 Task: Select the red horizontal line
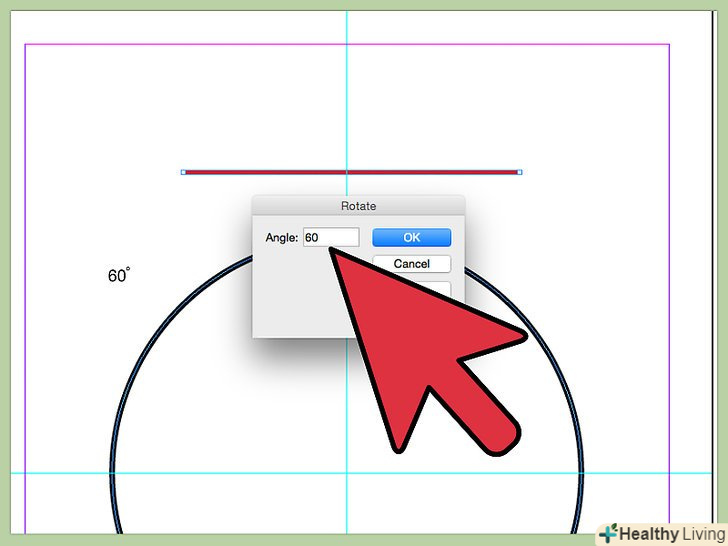coord(351,172)
